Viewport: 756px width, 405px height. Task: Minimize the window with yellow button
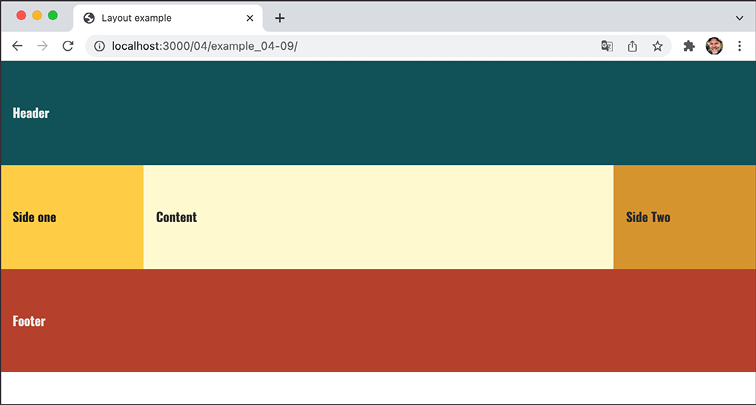37,15
